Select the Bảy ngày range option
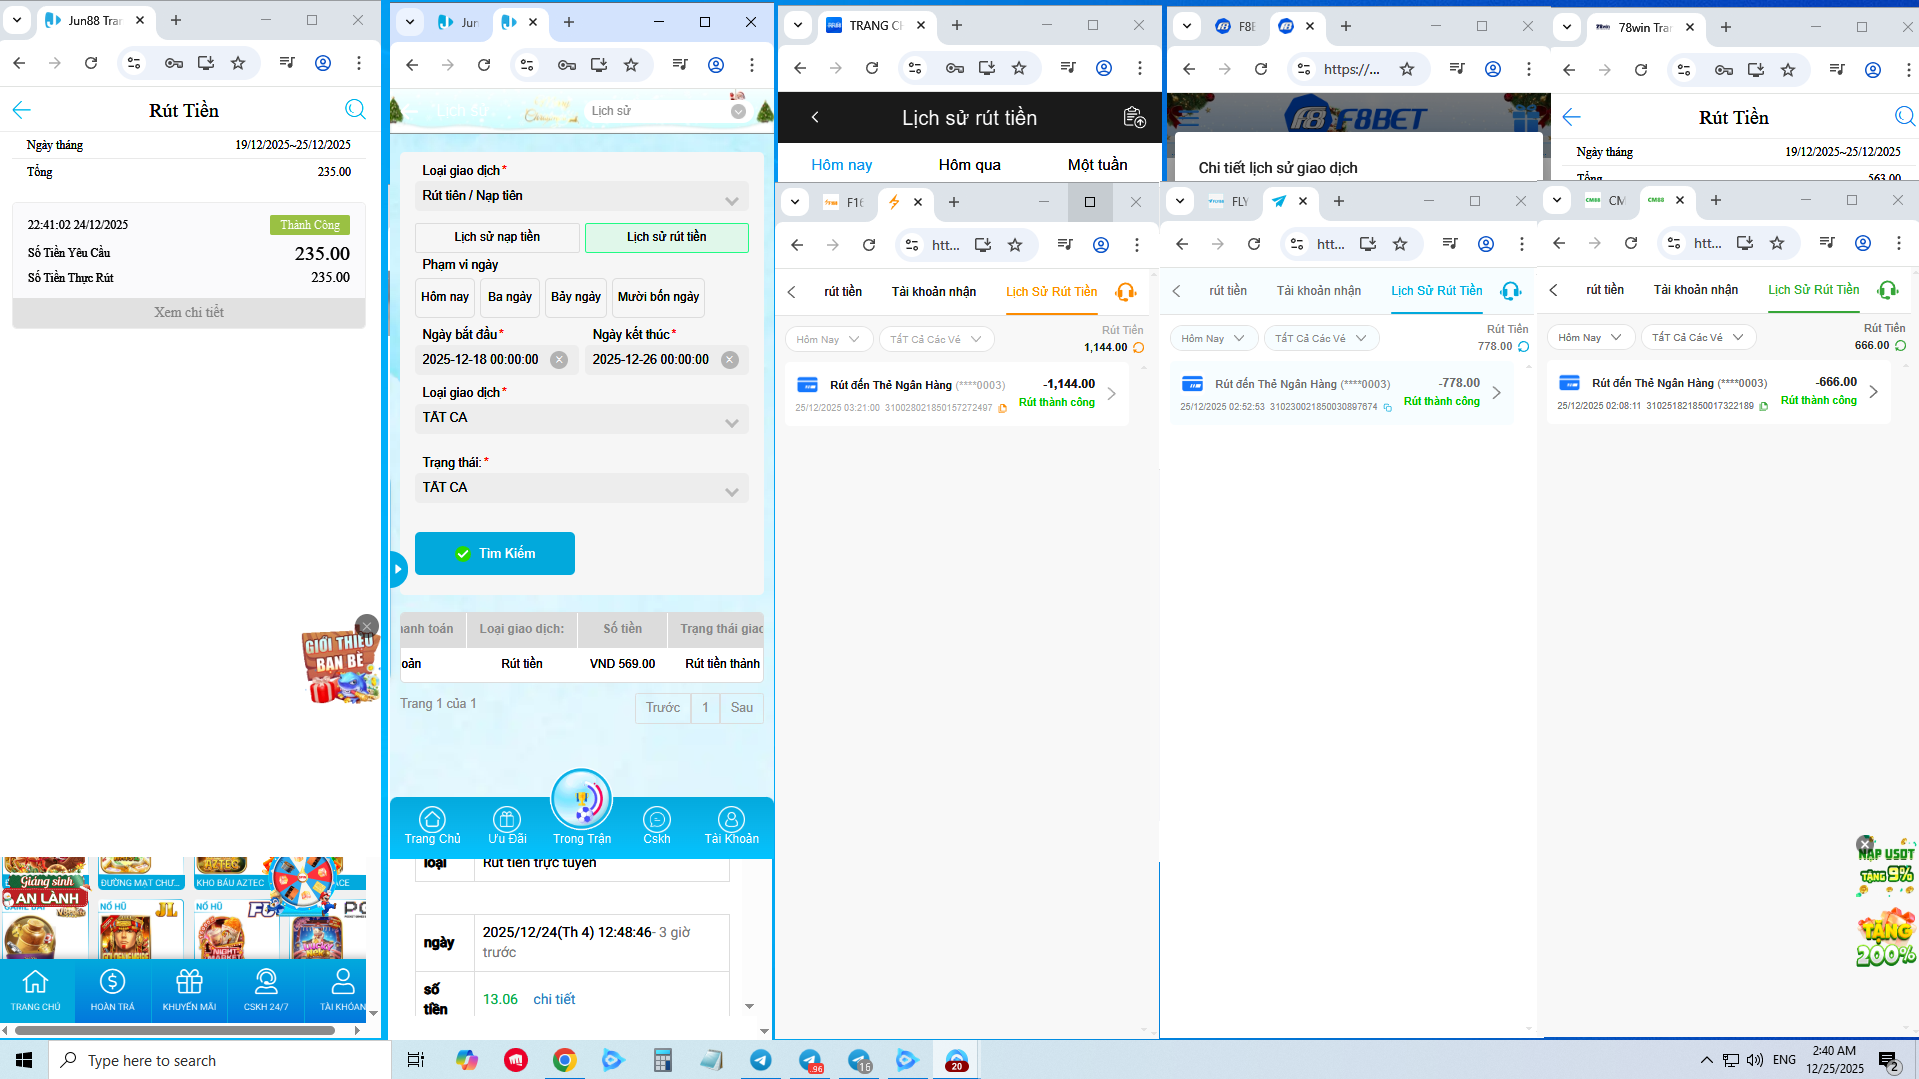The image size is (1919, 1079). 576,297
